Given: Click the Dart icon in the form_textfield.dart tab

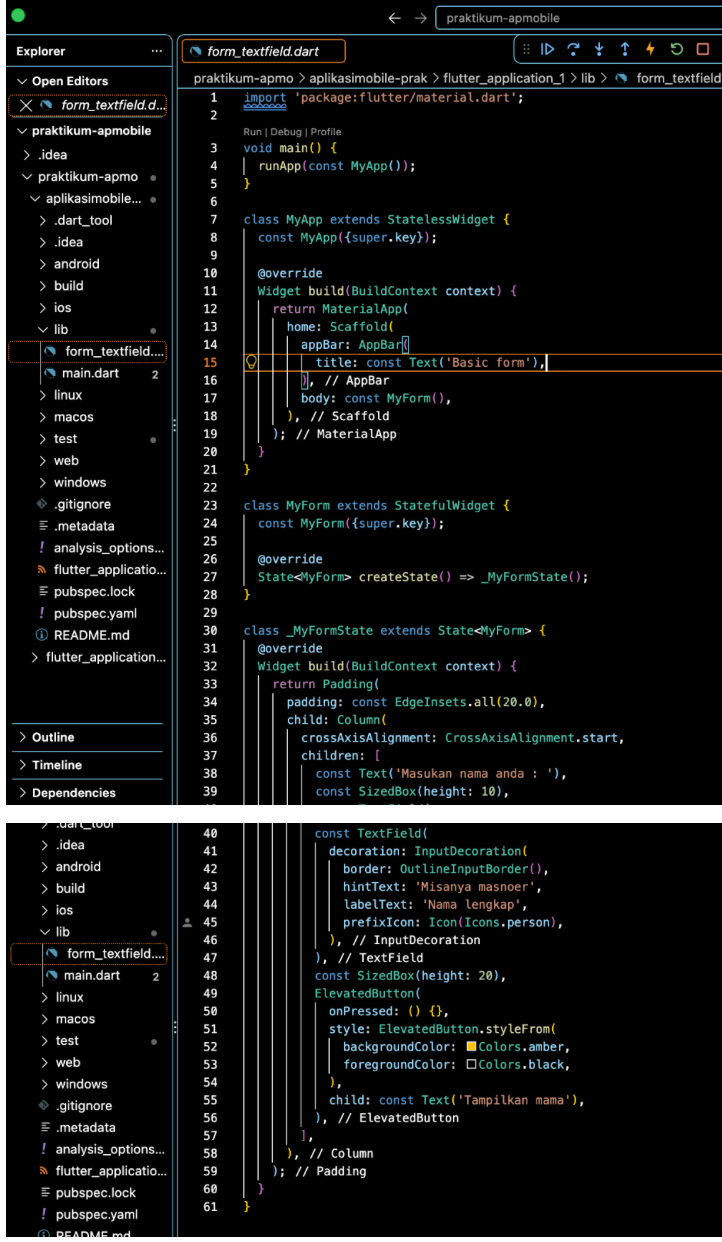Looking at the screenshot, I should (x=196, y=51).
